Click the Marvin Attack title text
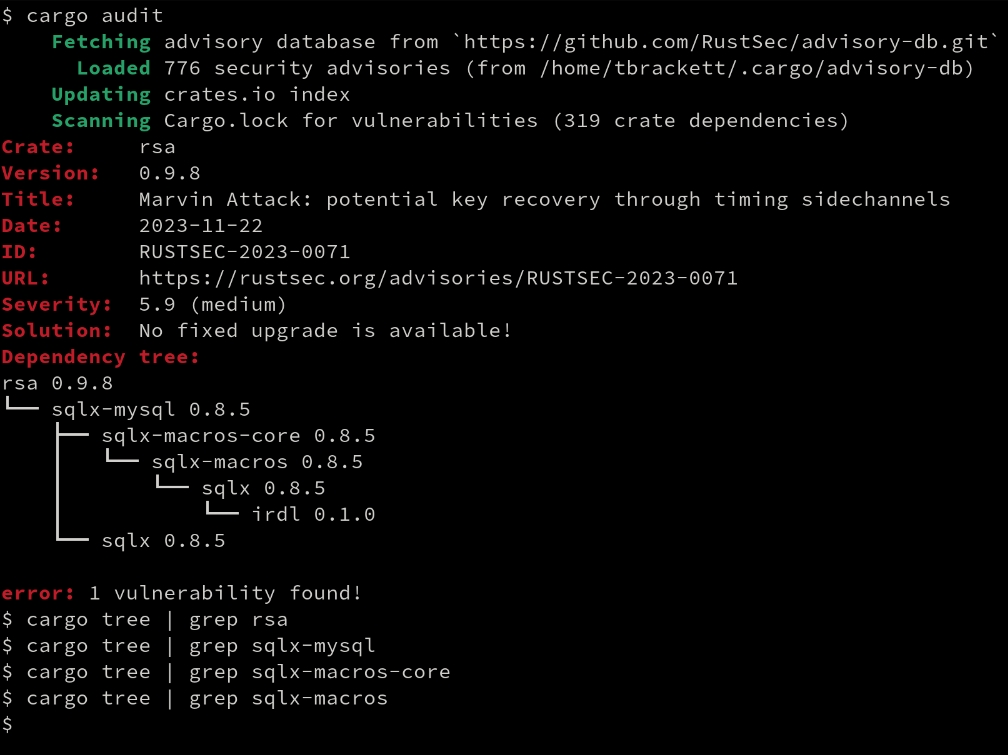The image size is (1008, 755). (544, 200)
